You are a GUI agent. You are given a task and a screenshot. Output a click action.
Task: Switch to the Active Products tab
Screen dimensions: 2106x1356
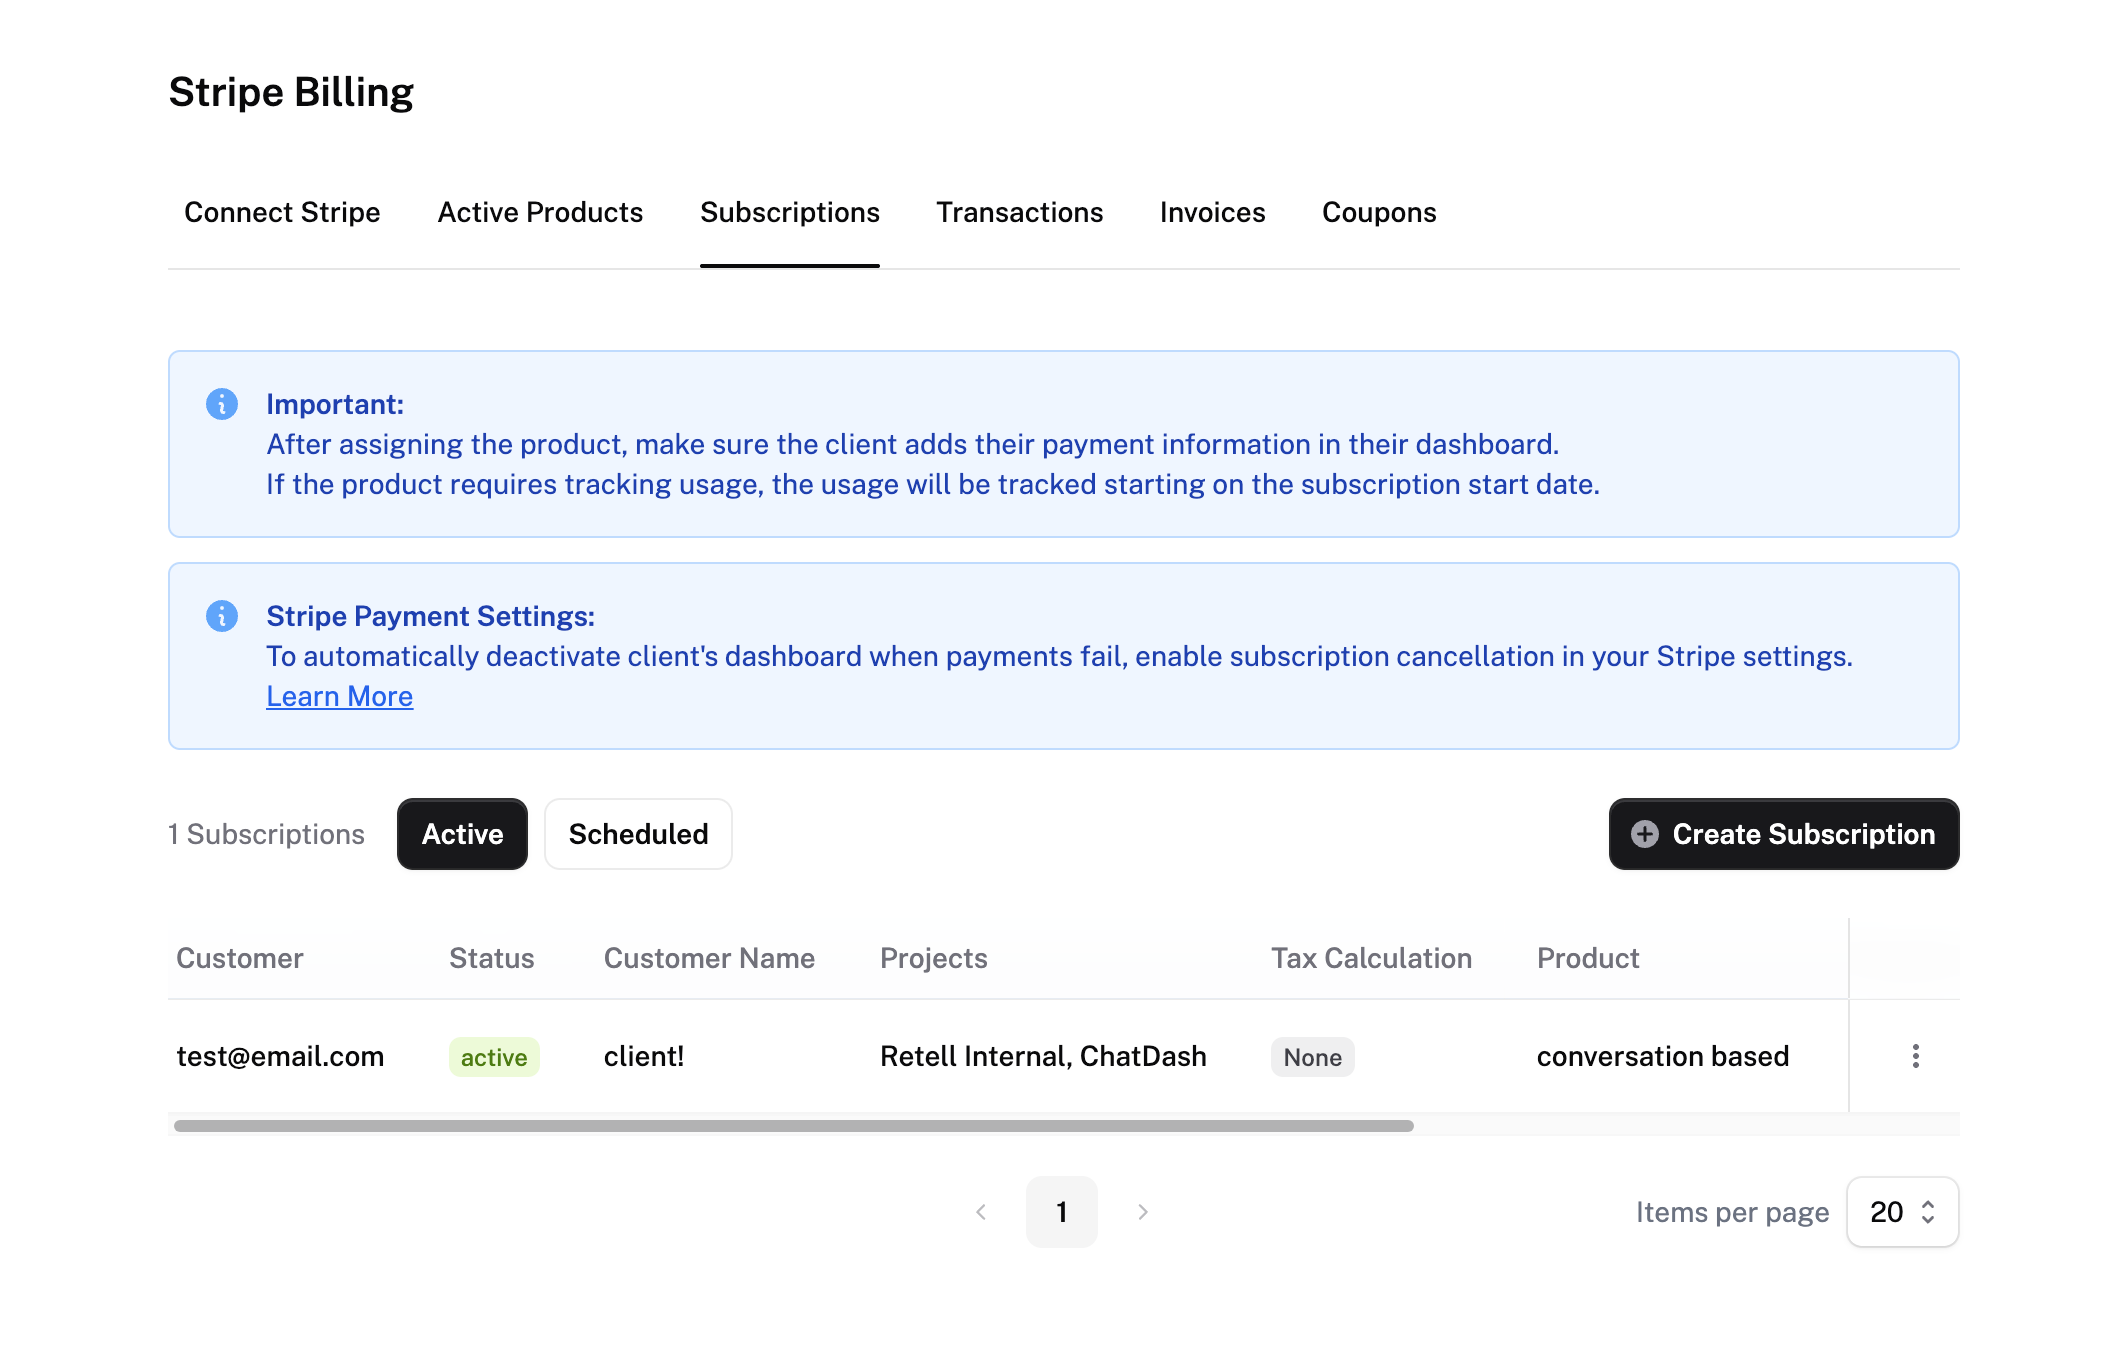click(x=540, y=212)
